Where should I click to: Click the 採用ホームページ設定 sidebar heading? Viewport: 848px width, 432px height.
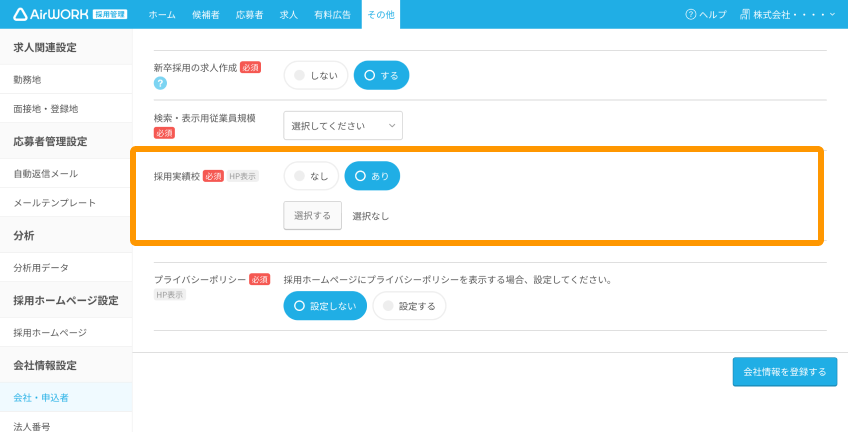(x=66, y=301)
